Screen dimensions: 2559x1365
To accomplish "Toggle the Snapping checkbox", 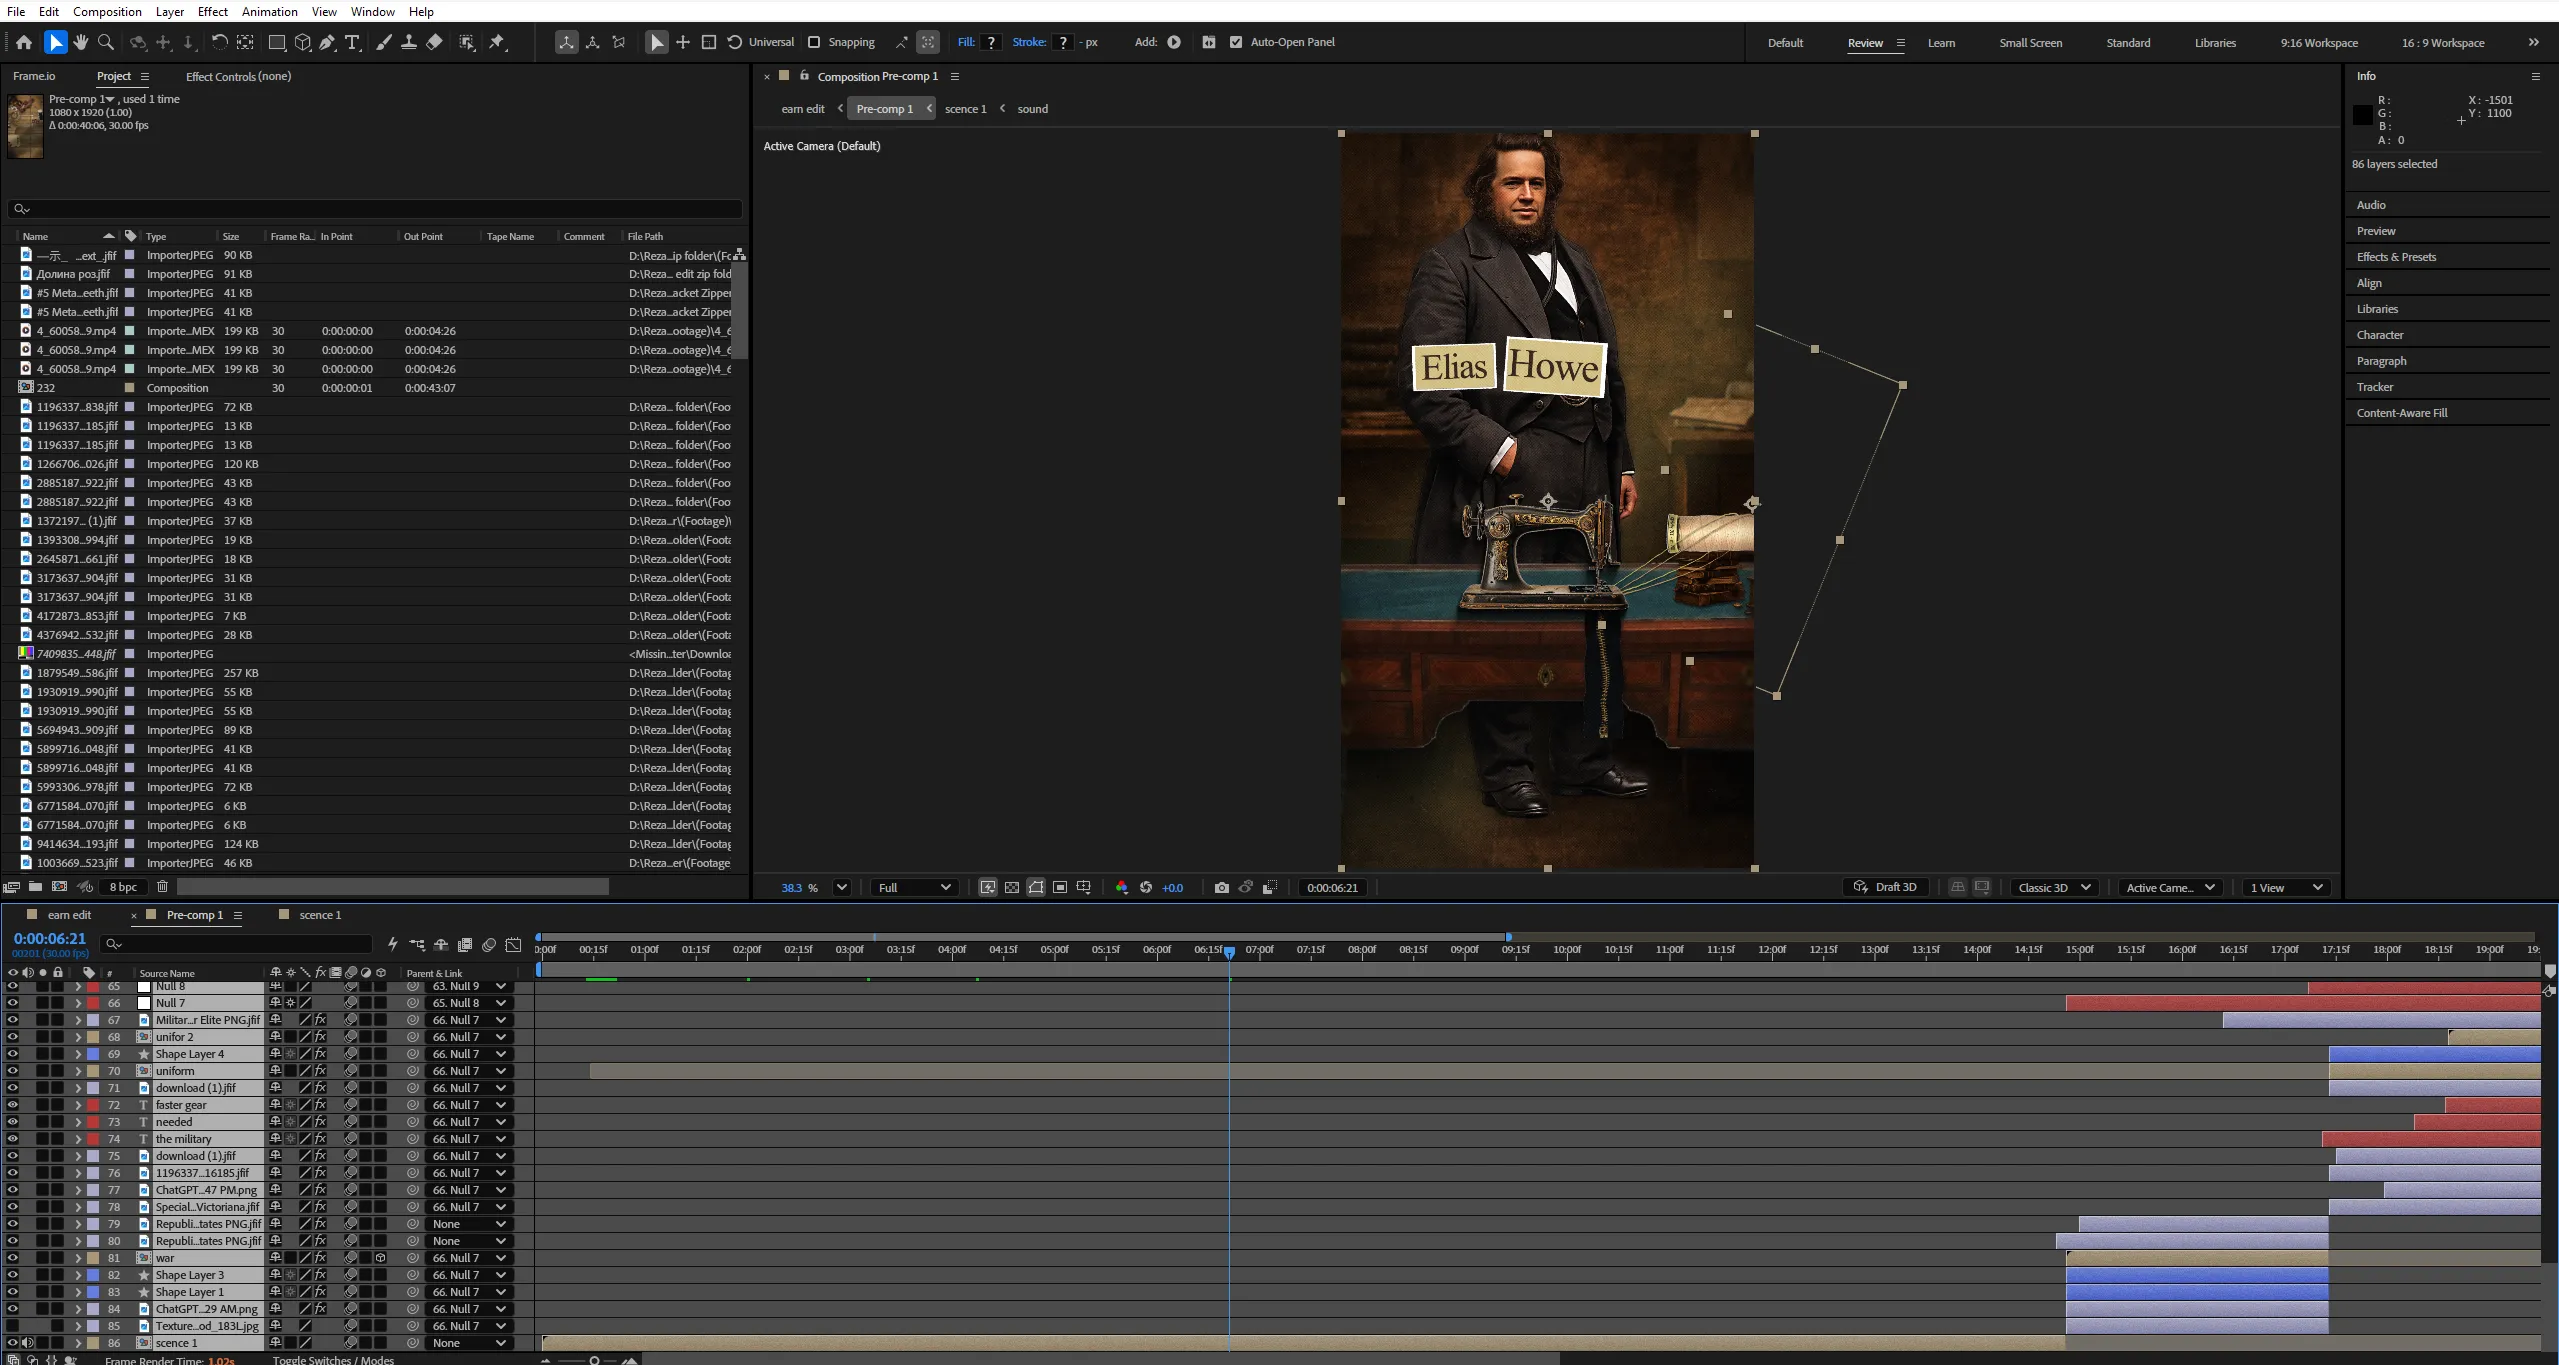I will (814, 42).
